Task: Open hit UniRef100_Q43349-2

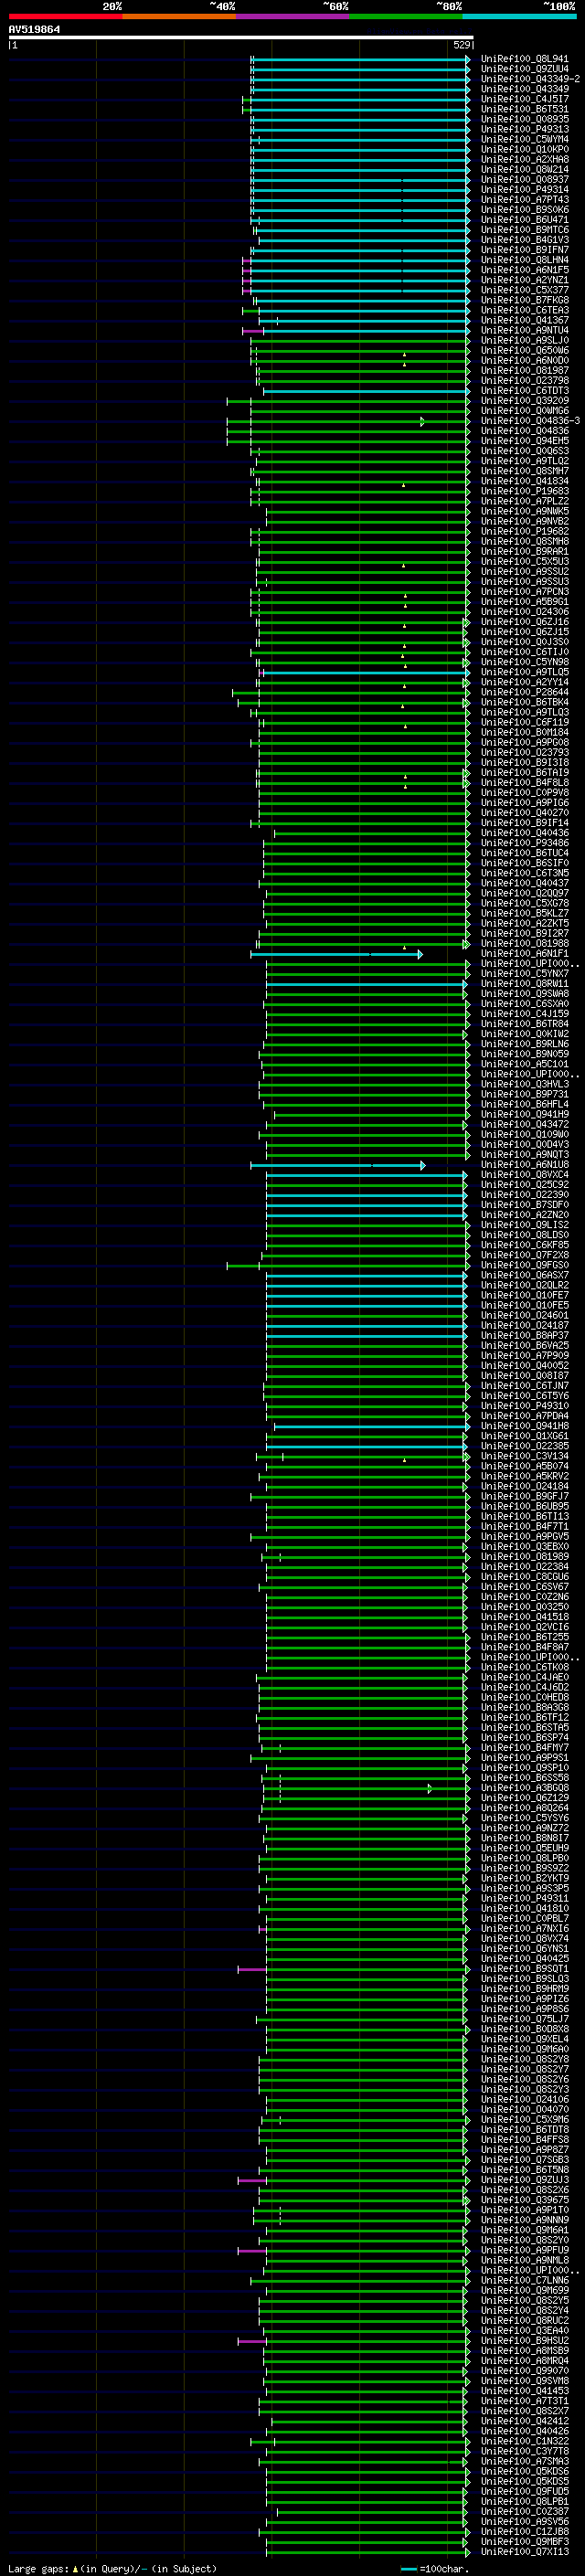Action: tap(530, 79)
